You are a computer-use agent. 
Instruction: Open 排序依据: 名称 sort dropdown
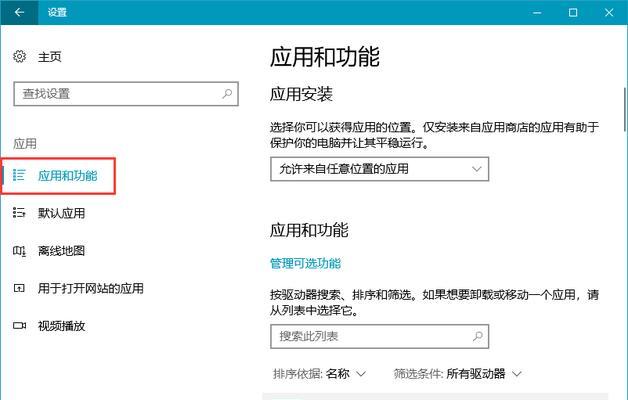tap(319, 374)
